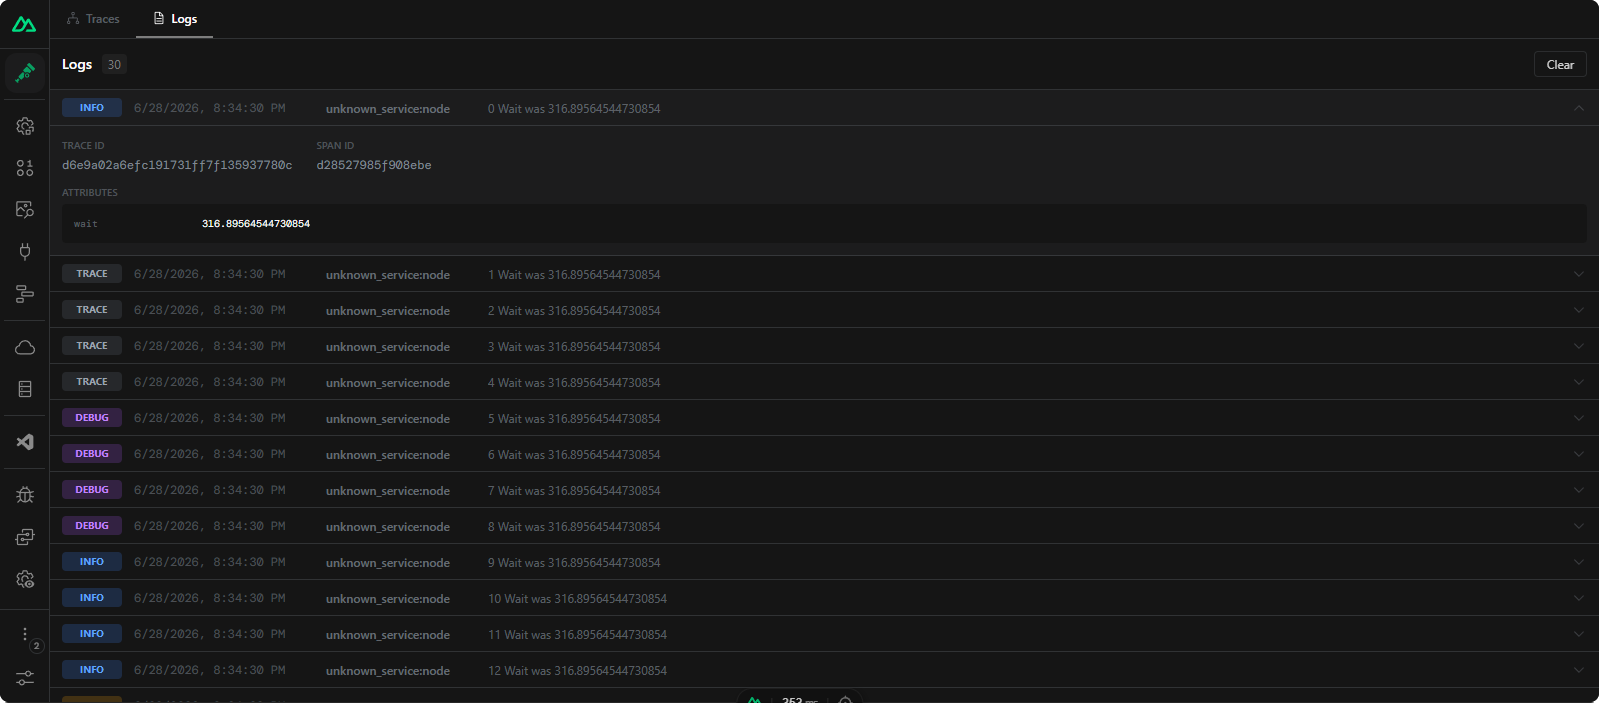Click the INFO badge on log 12

pyautogui.click(x=92, y=670)
